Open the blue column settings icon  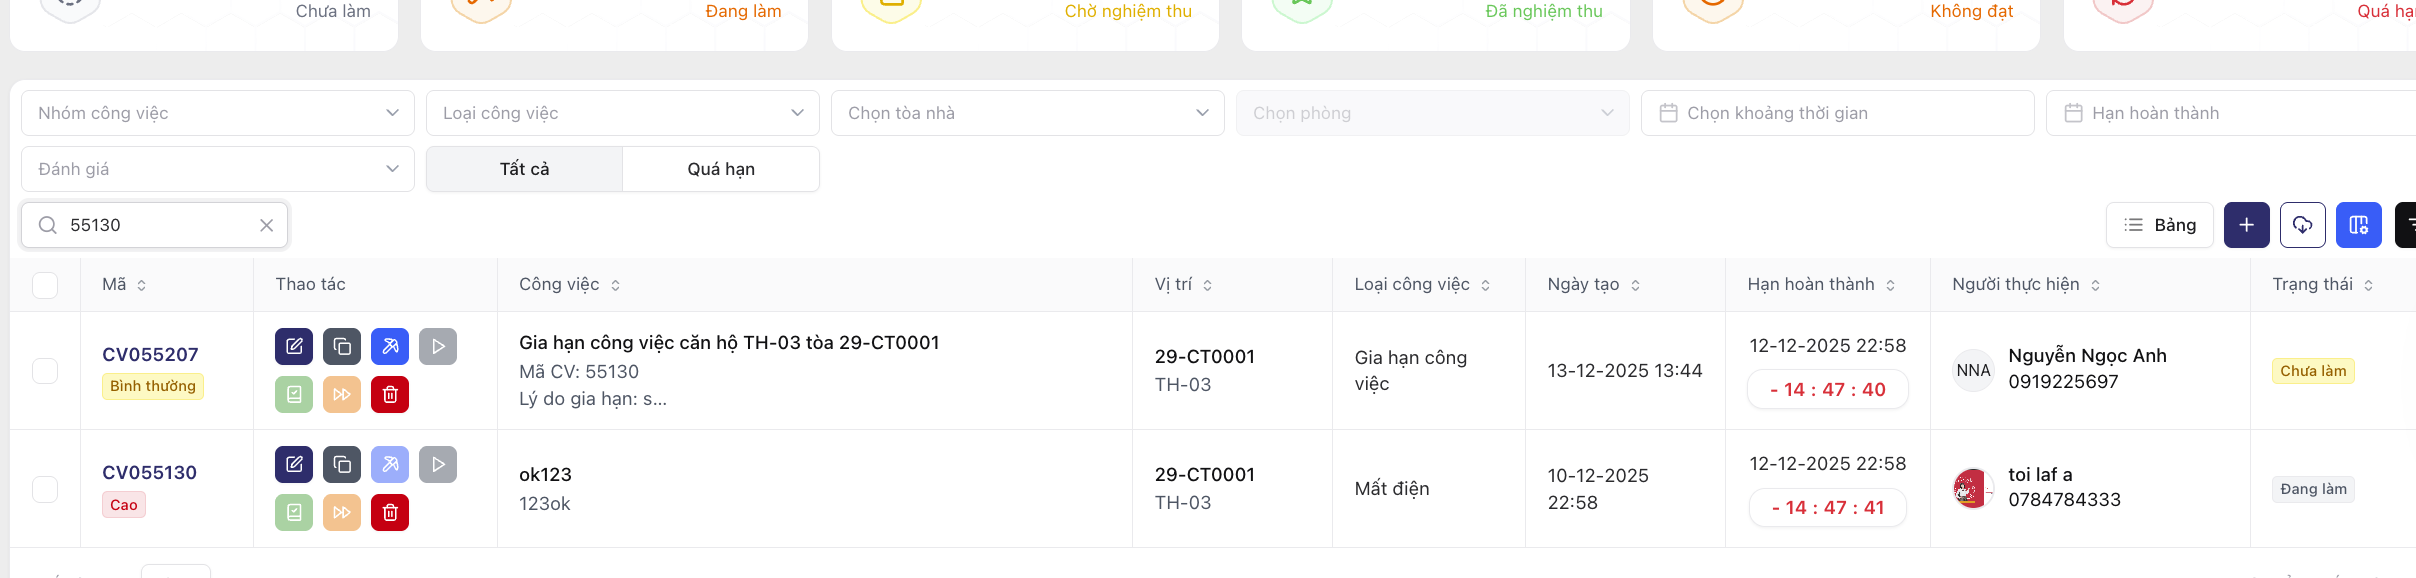[x=2358, y=225]
